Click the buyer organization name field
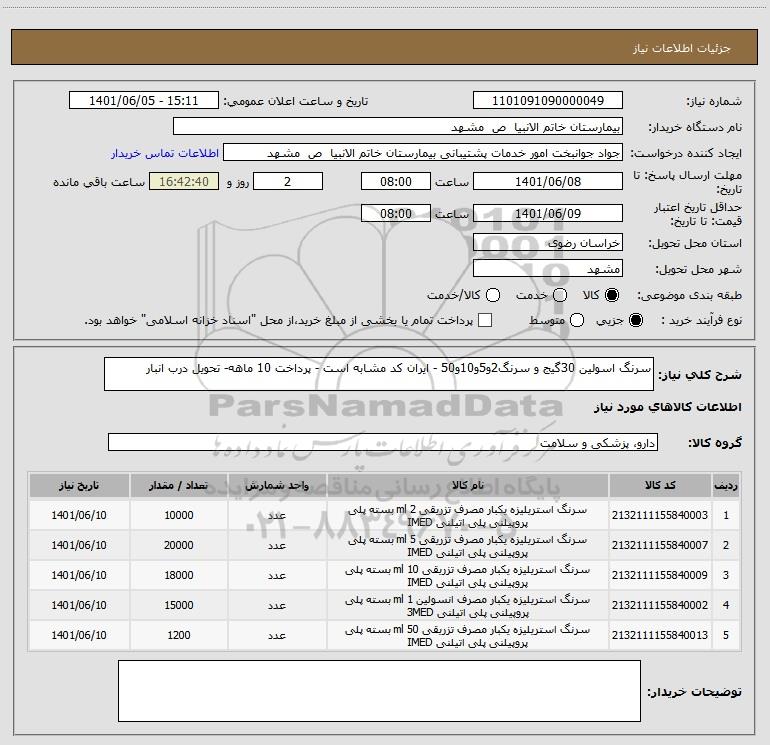Viewport: 770px width, 745px height. [x=398, y=126]
